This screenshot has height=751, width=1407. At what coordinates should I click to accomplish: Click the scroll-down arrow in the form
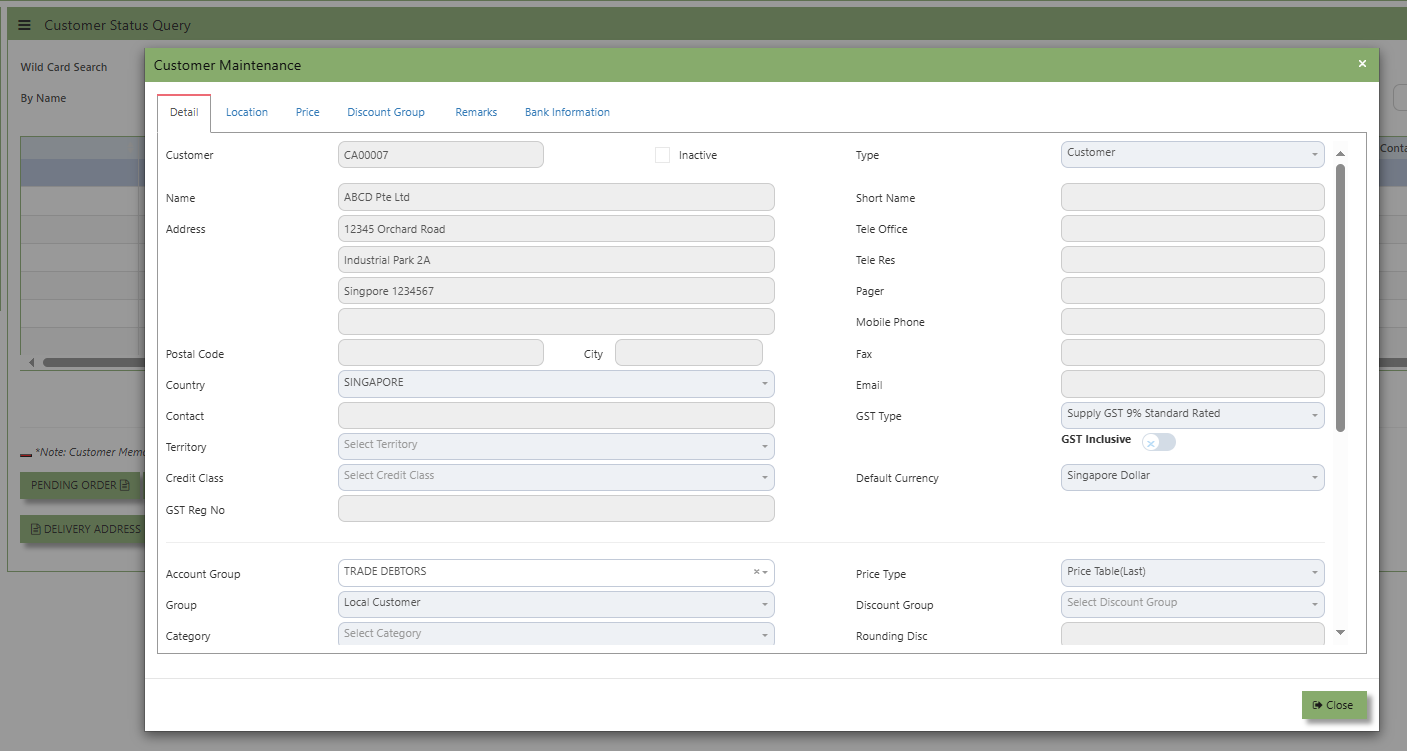pyautogui.click(x=1340, y=632)
